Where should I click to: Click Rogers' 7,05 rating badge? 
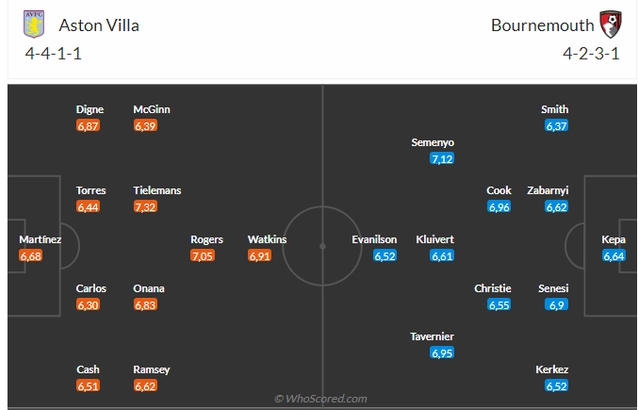click(x=202, y=255)
